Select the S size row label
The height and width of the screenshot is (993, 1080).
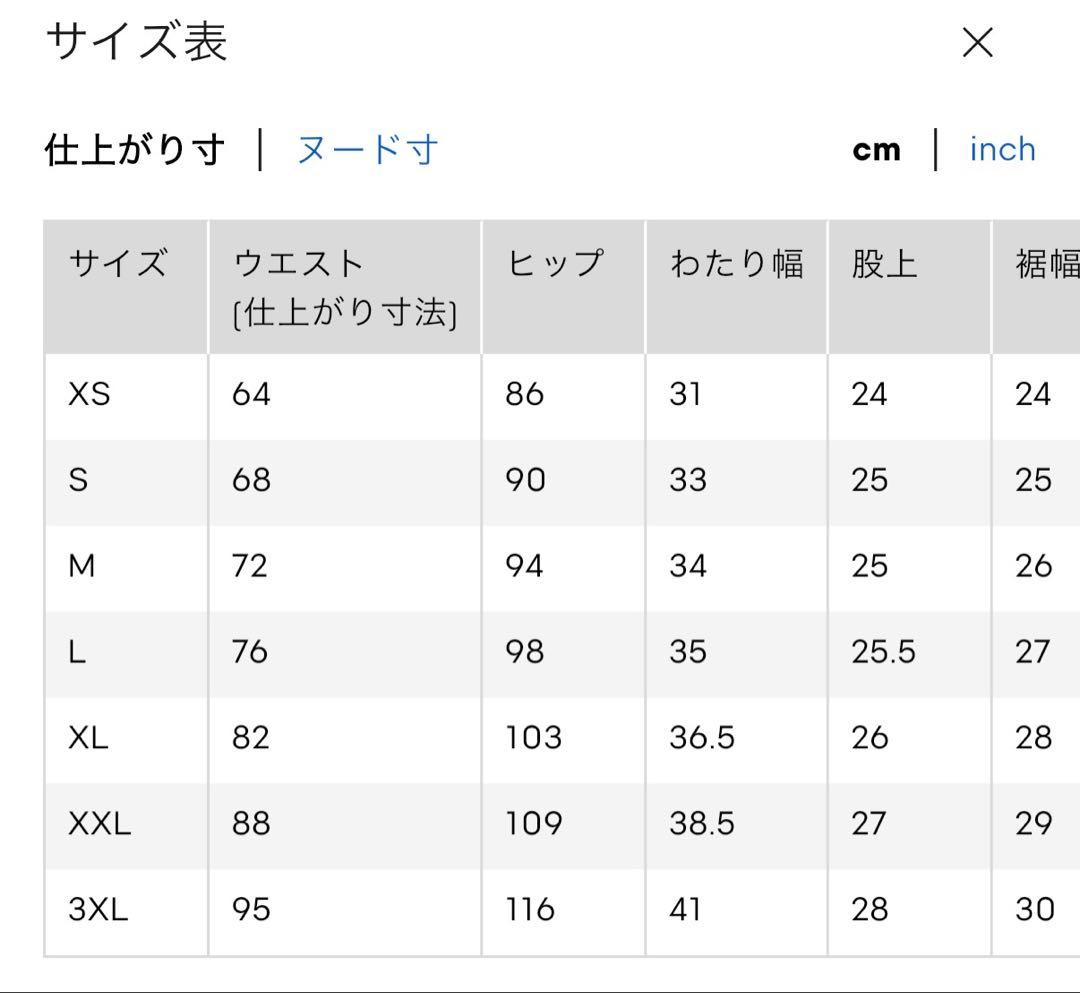79,480
